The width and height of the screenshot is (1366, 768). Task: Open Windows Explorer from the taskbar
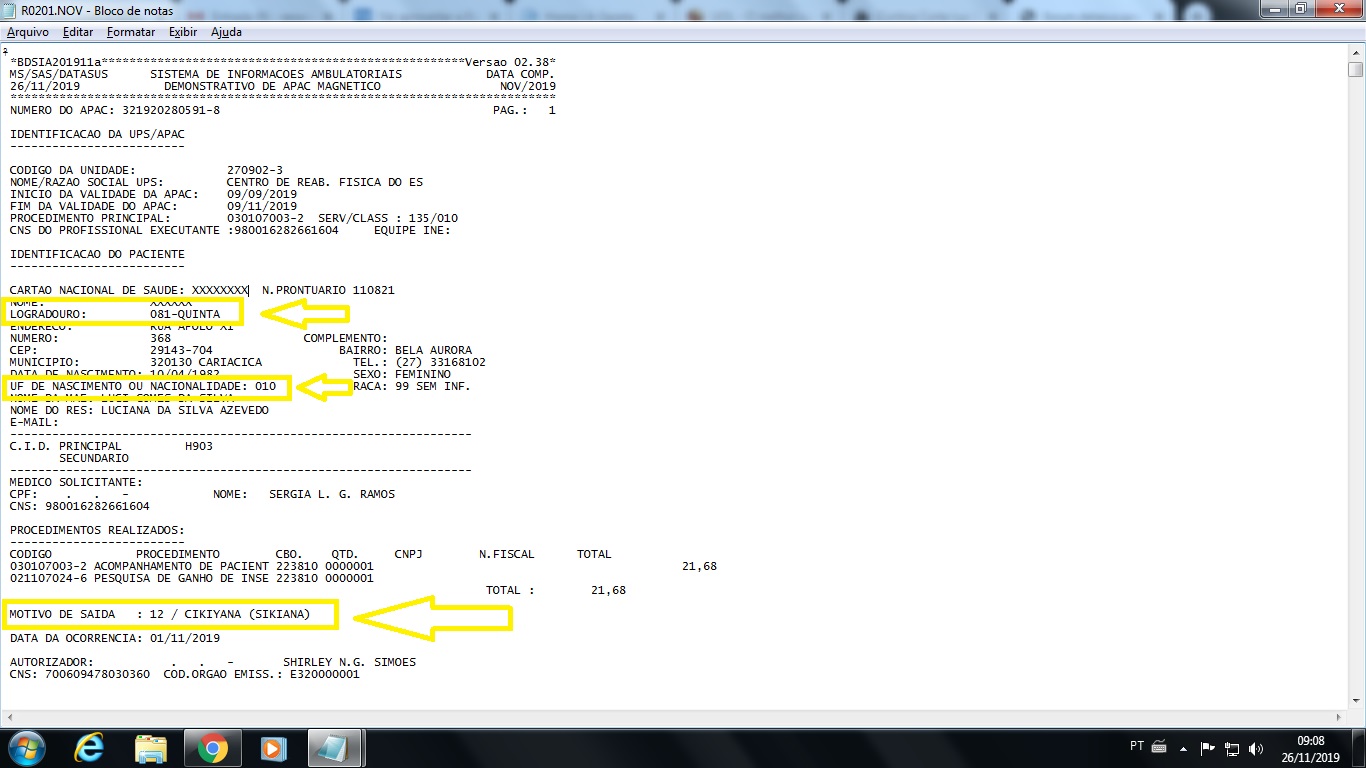151,748
